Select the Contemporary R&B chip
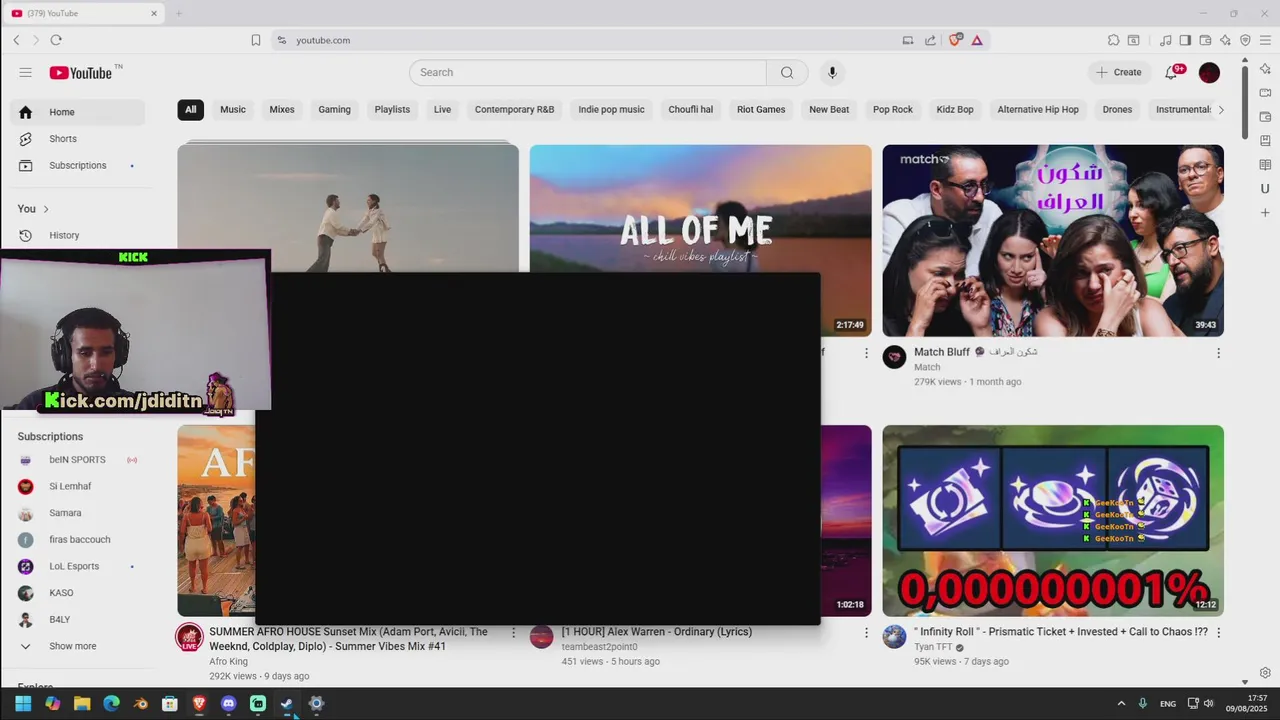 click(x=514, y=109)
